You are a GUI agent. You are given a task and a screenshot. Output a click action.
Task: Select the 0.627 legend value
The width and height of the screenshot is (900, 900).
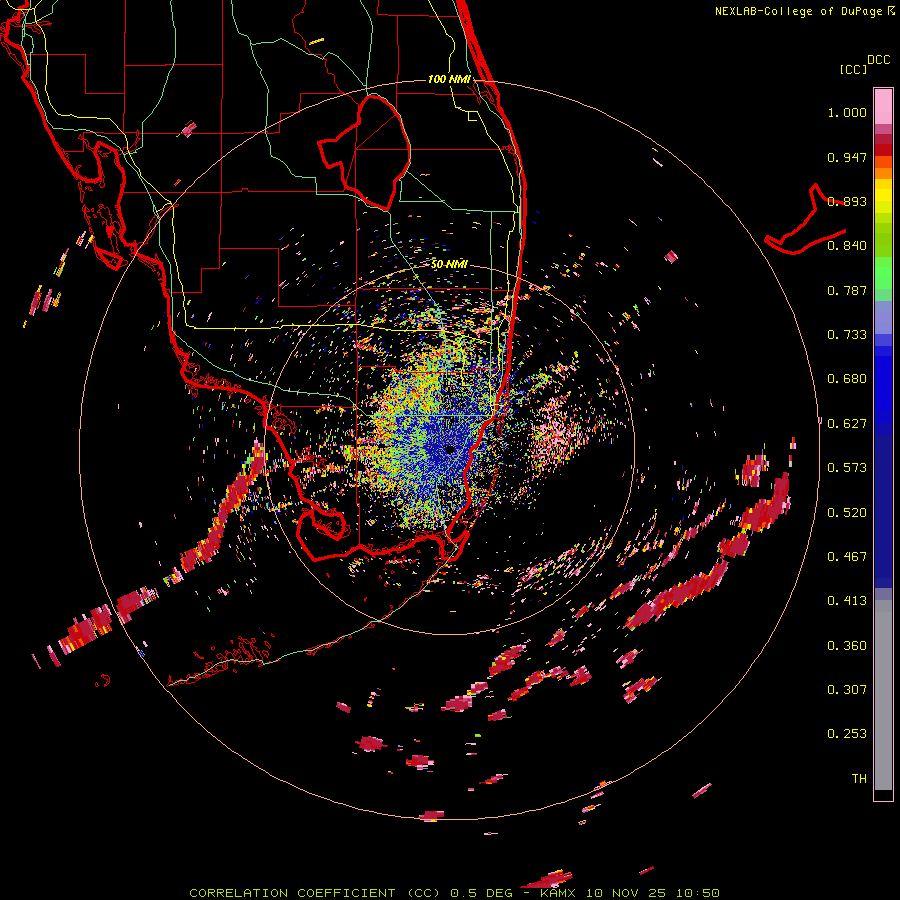click(847, 424)
